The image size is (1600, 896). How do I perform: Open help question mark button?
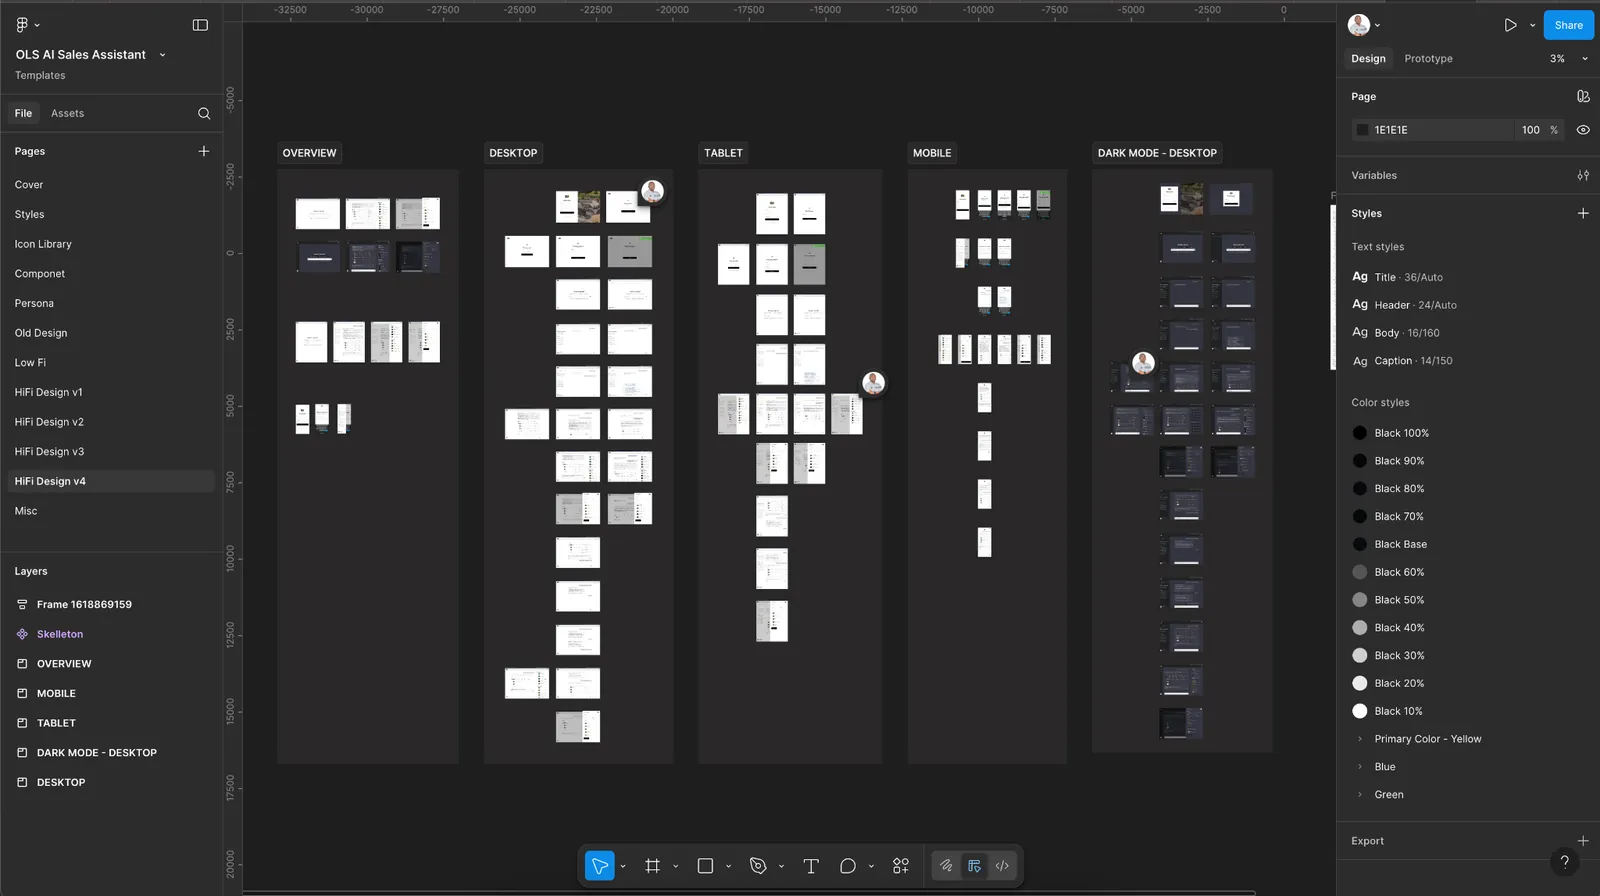click(1565, 861)
